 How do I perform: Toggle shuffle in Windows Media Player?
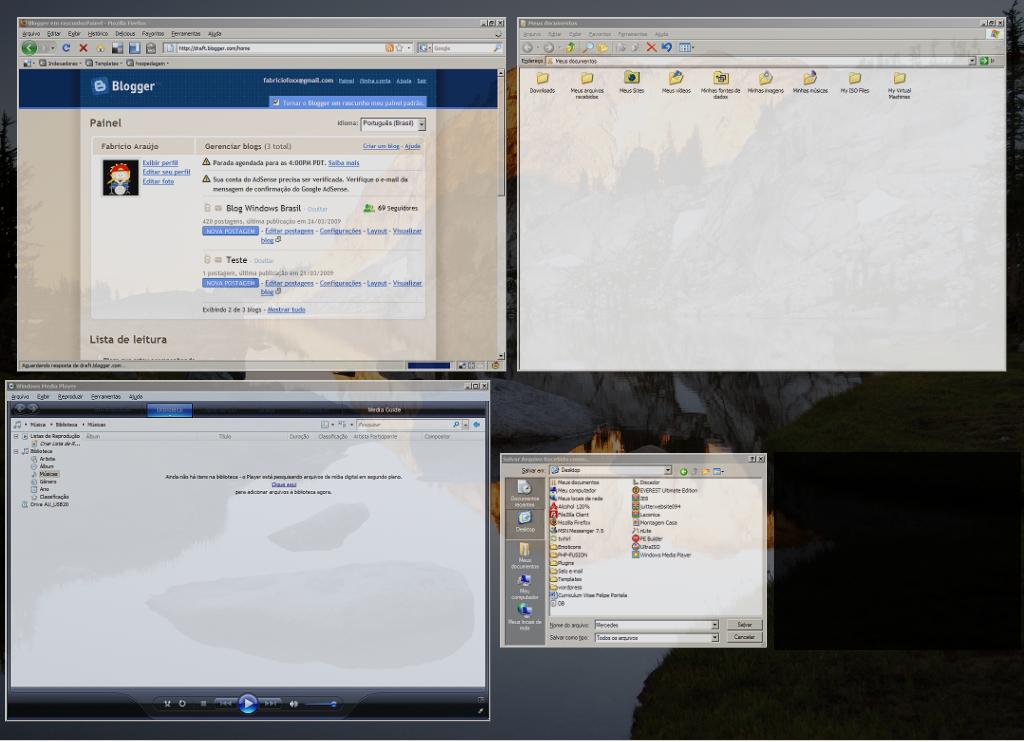(167, 703)
